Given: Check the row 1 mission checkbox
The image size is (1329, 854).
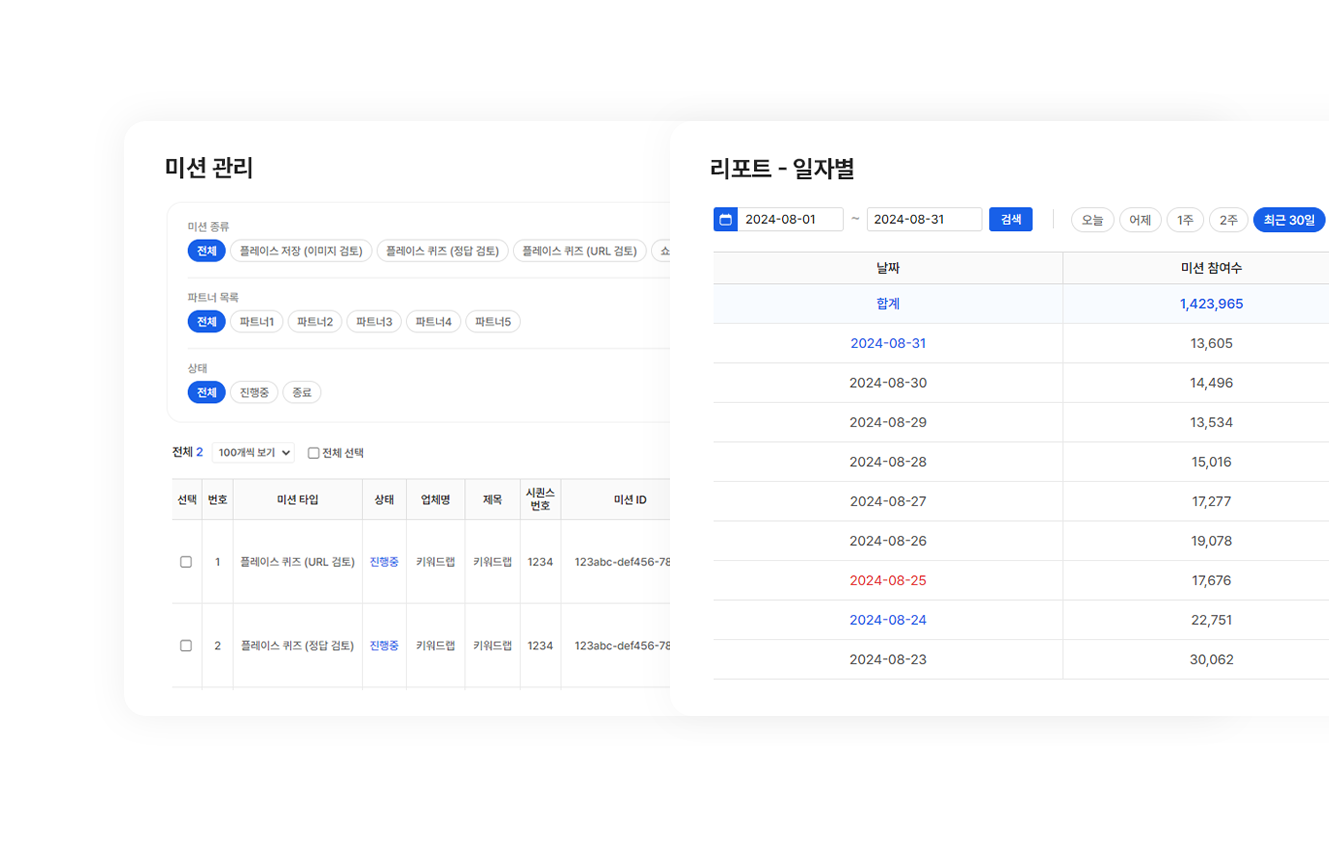Looking at the screenshot, I should coord(186,562).
